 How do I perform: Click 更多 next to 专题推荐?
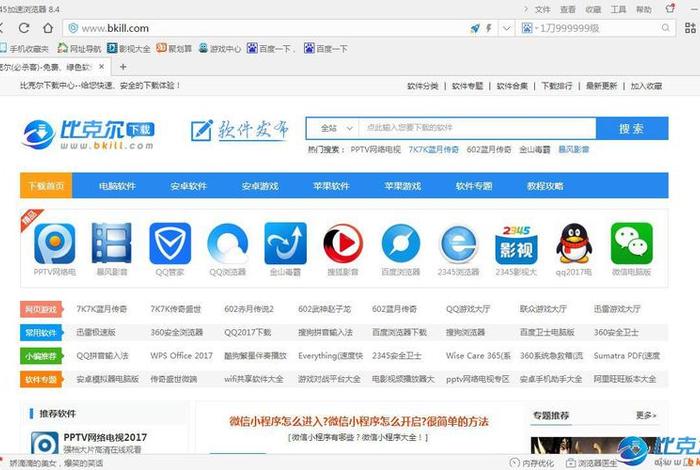click(646, 415)
